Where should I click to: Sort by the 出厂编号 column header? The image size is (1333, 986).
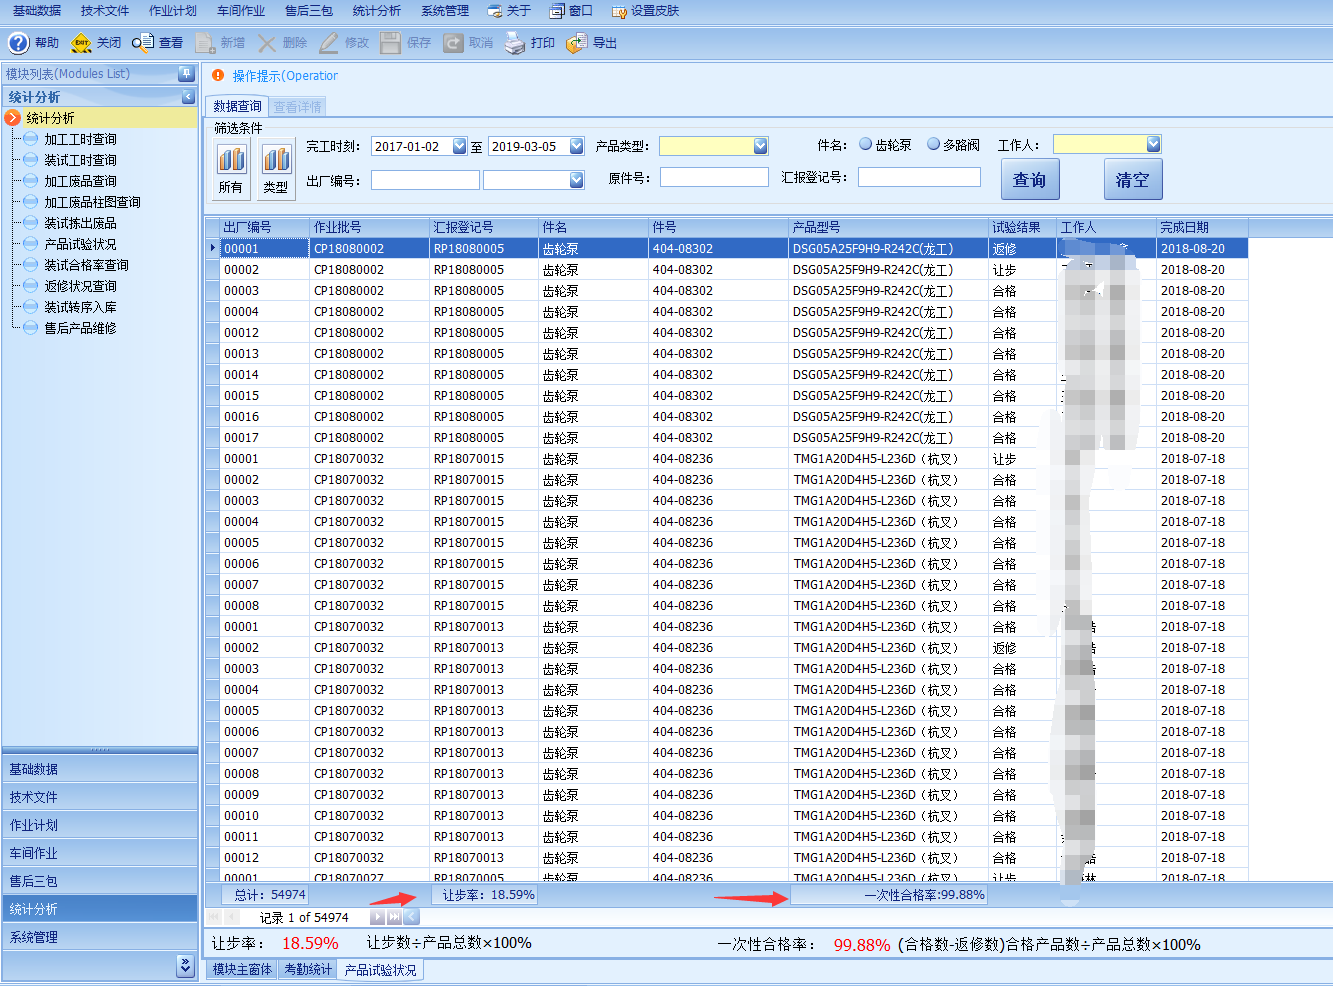click(x=264, y=227)
